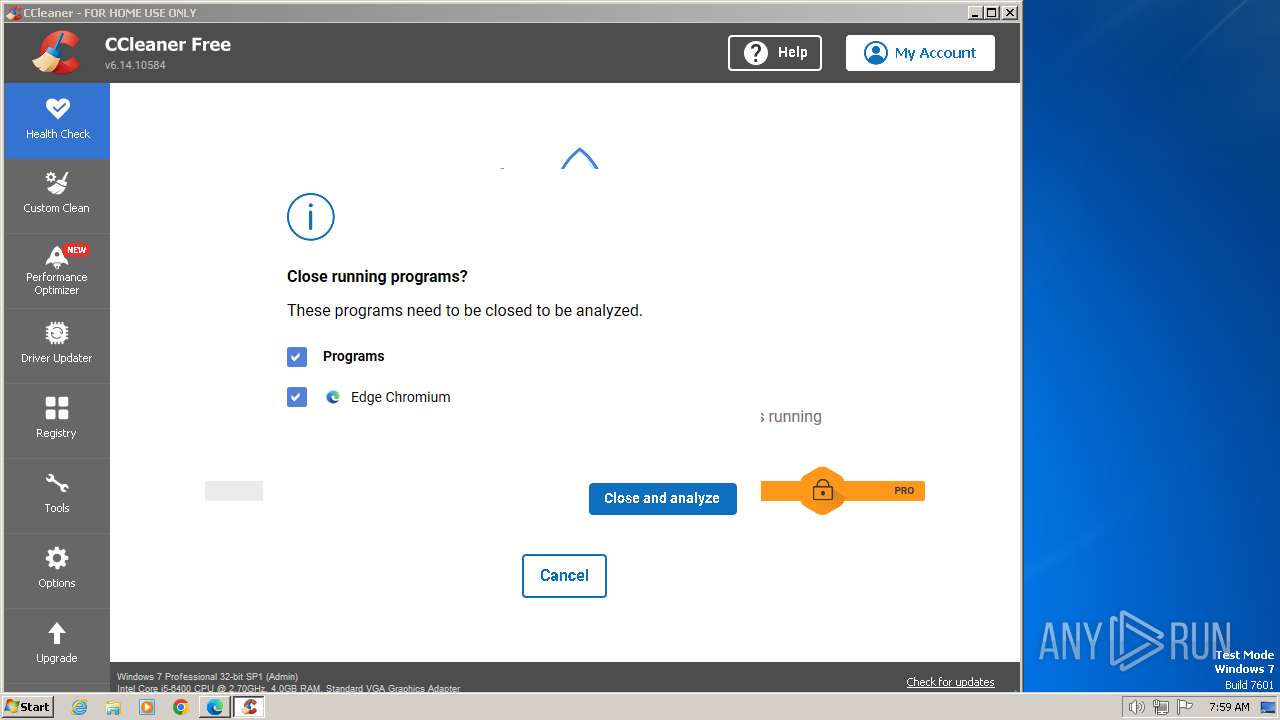The height and width of the screenshot is (720, 1280).
Task: Uncheck the Programs checkbox
Action: pos(297,357)
